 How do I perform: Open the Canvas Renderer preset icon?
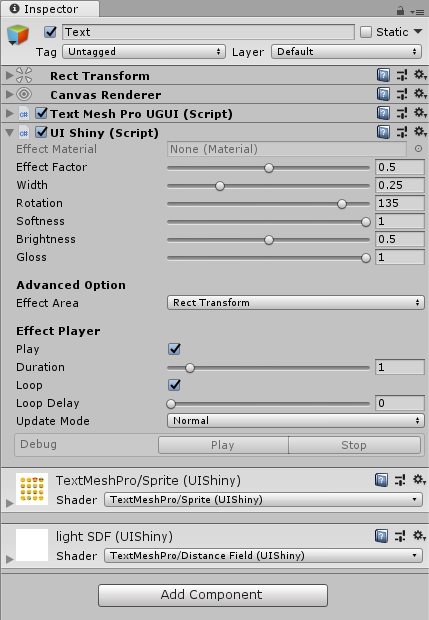click(x=402, y=94)
